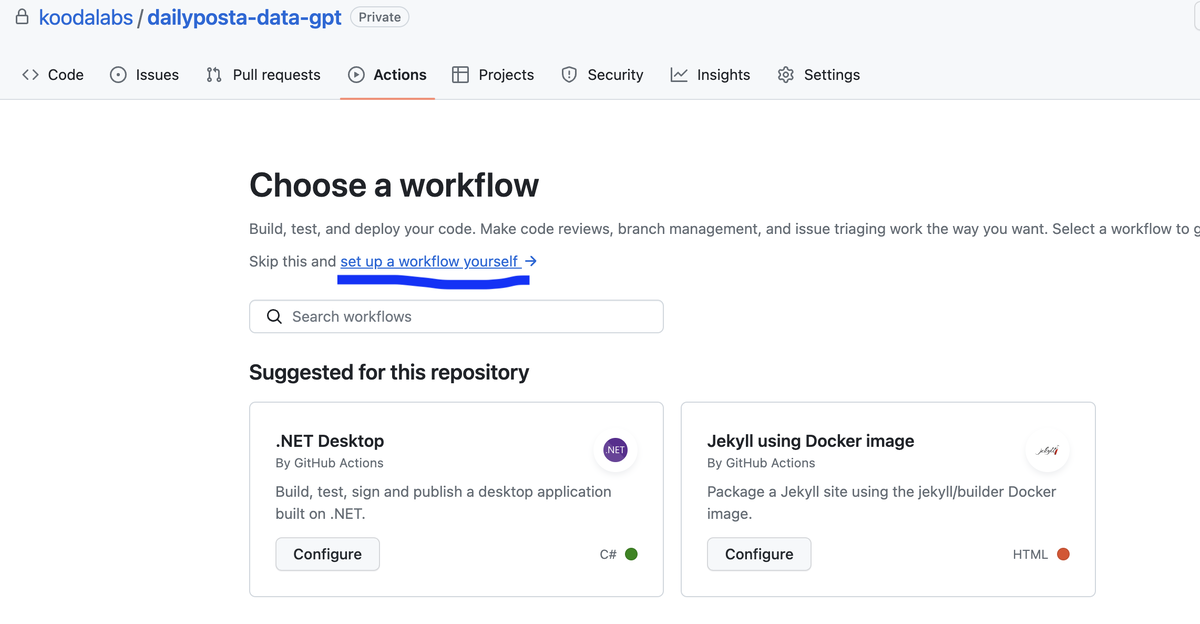Click the .NET purple logo
The width and height of the screenshot is (1200, 624).
(616, 450)
